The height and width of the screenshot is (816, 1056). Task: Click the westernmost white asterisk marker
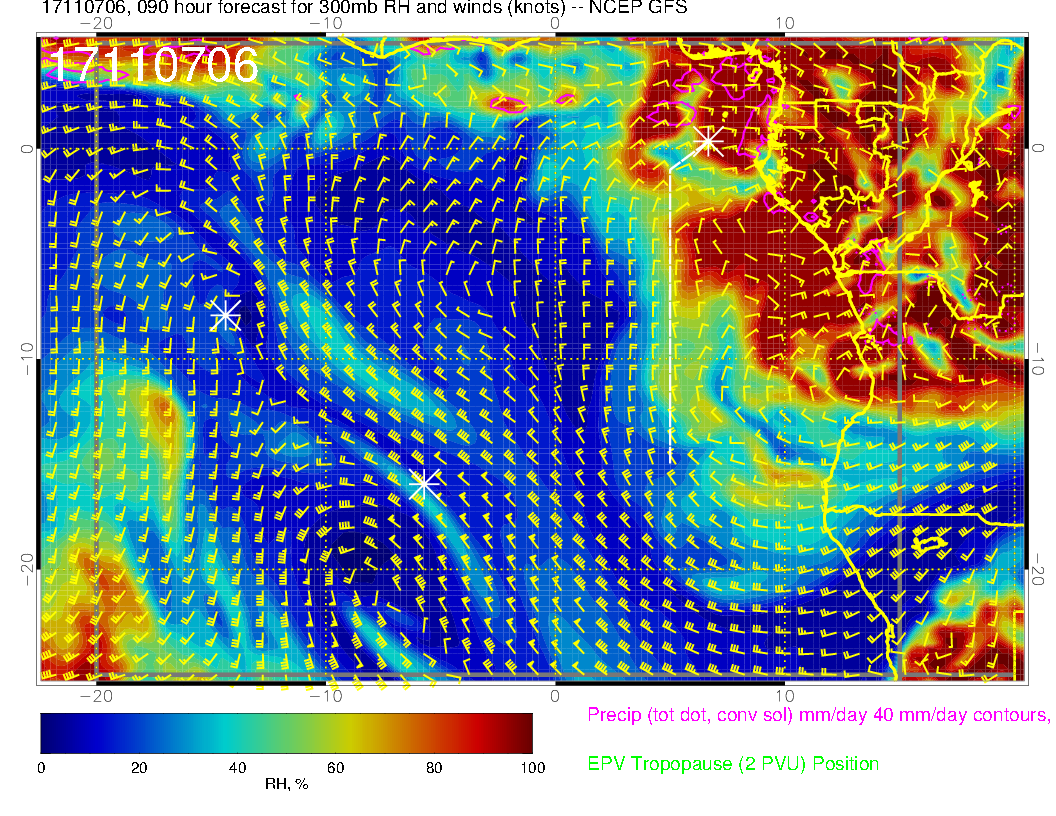pyautogui.click(x=226, y=315)
